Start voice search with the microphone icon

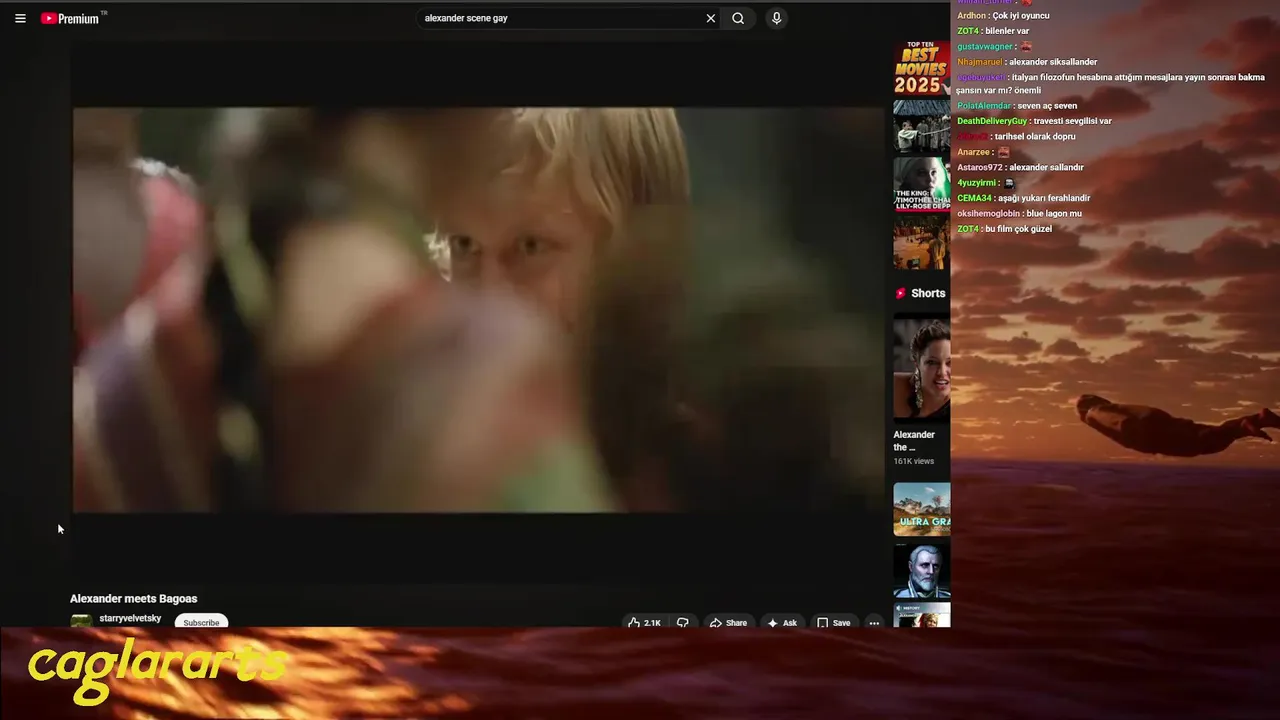tap(776, 18)
